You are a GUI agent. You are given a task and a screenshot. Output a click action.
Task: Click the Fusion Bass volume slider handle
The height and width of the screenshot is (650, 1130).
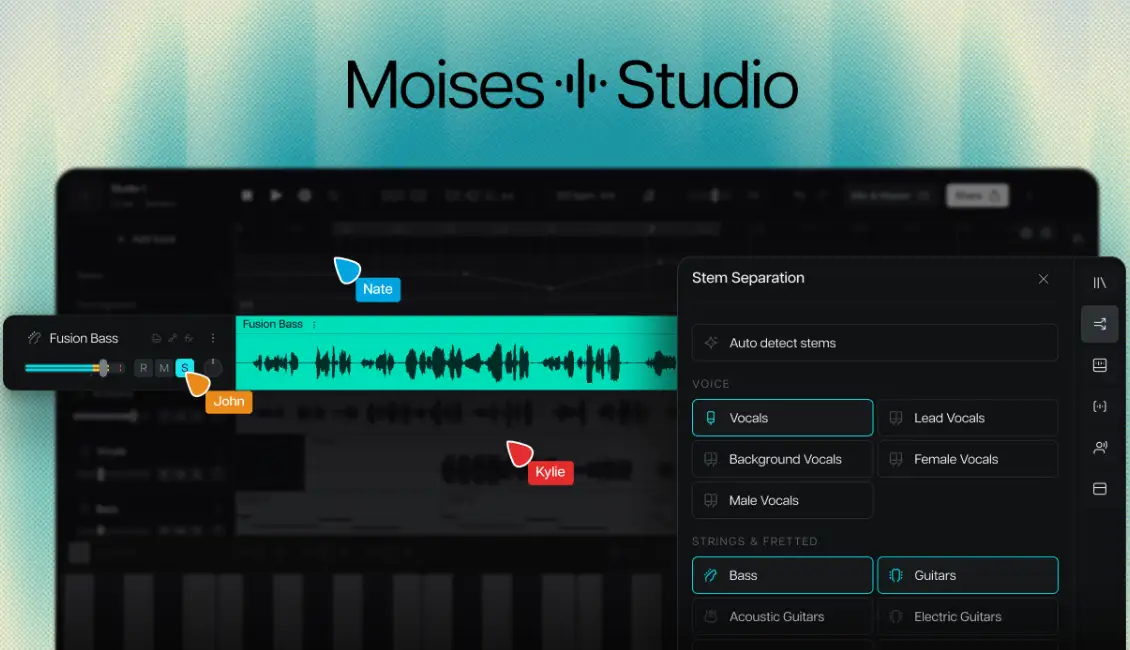[103, 368]
